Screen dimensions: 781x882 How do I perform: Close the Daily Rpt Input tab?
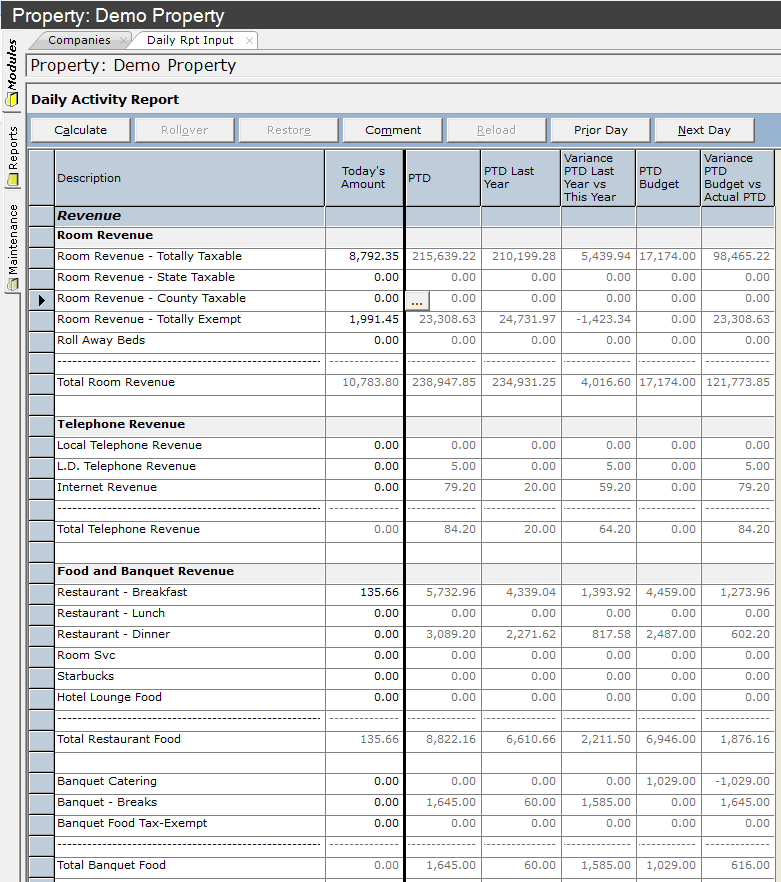[249, 41]
